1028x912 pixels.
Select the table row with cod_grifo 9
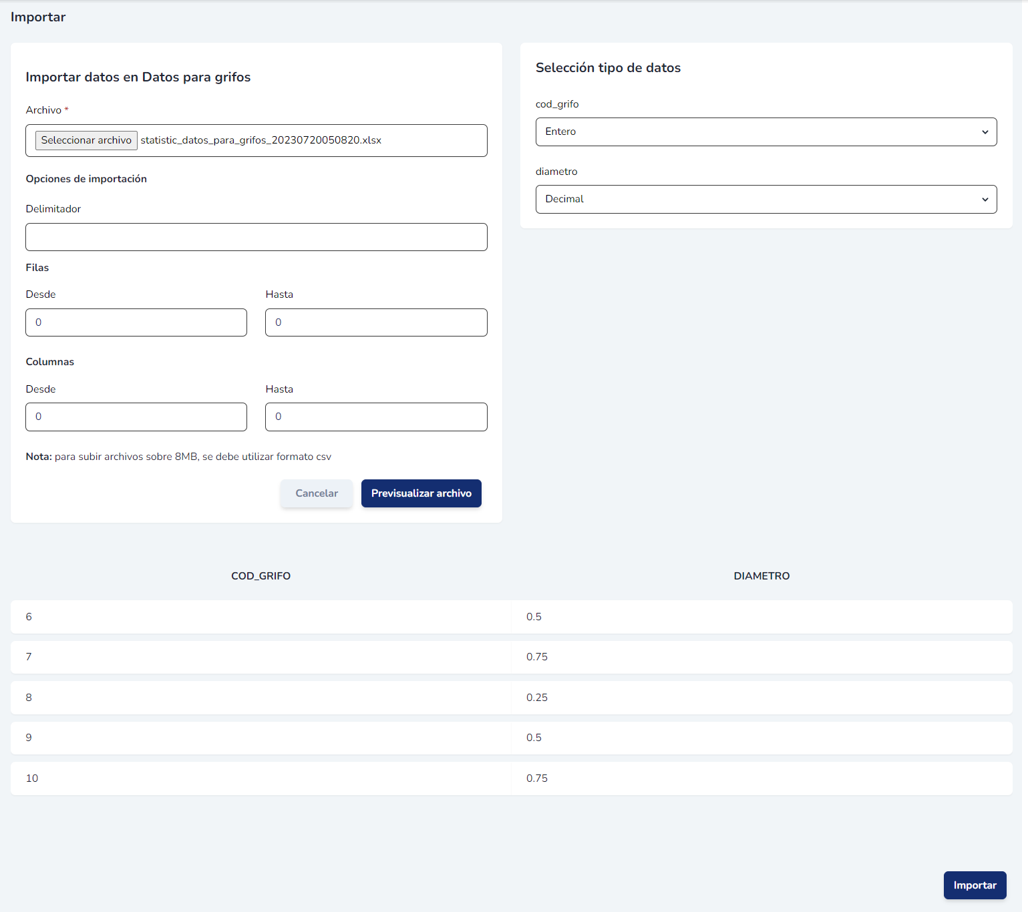coord(260,738)
